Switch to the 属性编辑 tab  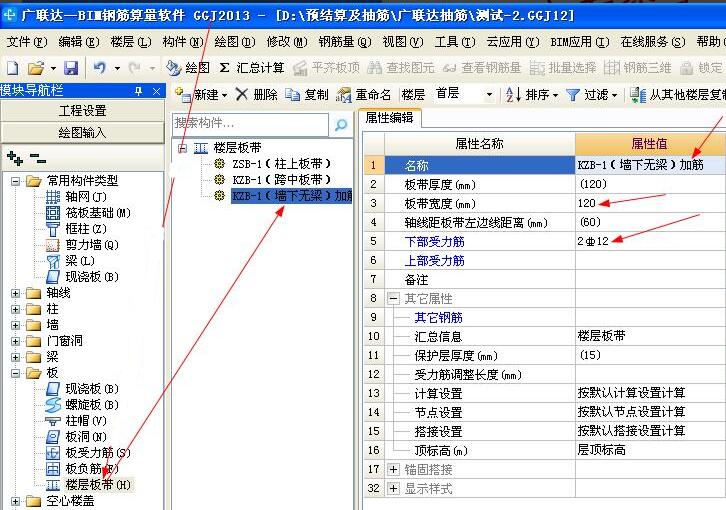(389, 118)
